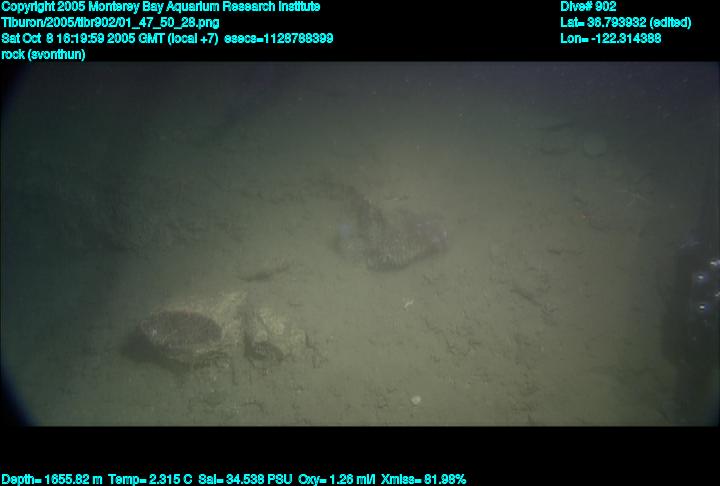Click the Xmiss= 81.98% value
This screenshot has width=720, height=486.
tap(423, 480)
